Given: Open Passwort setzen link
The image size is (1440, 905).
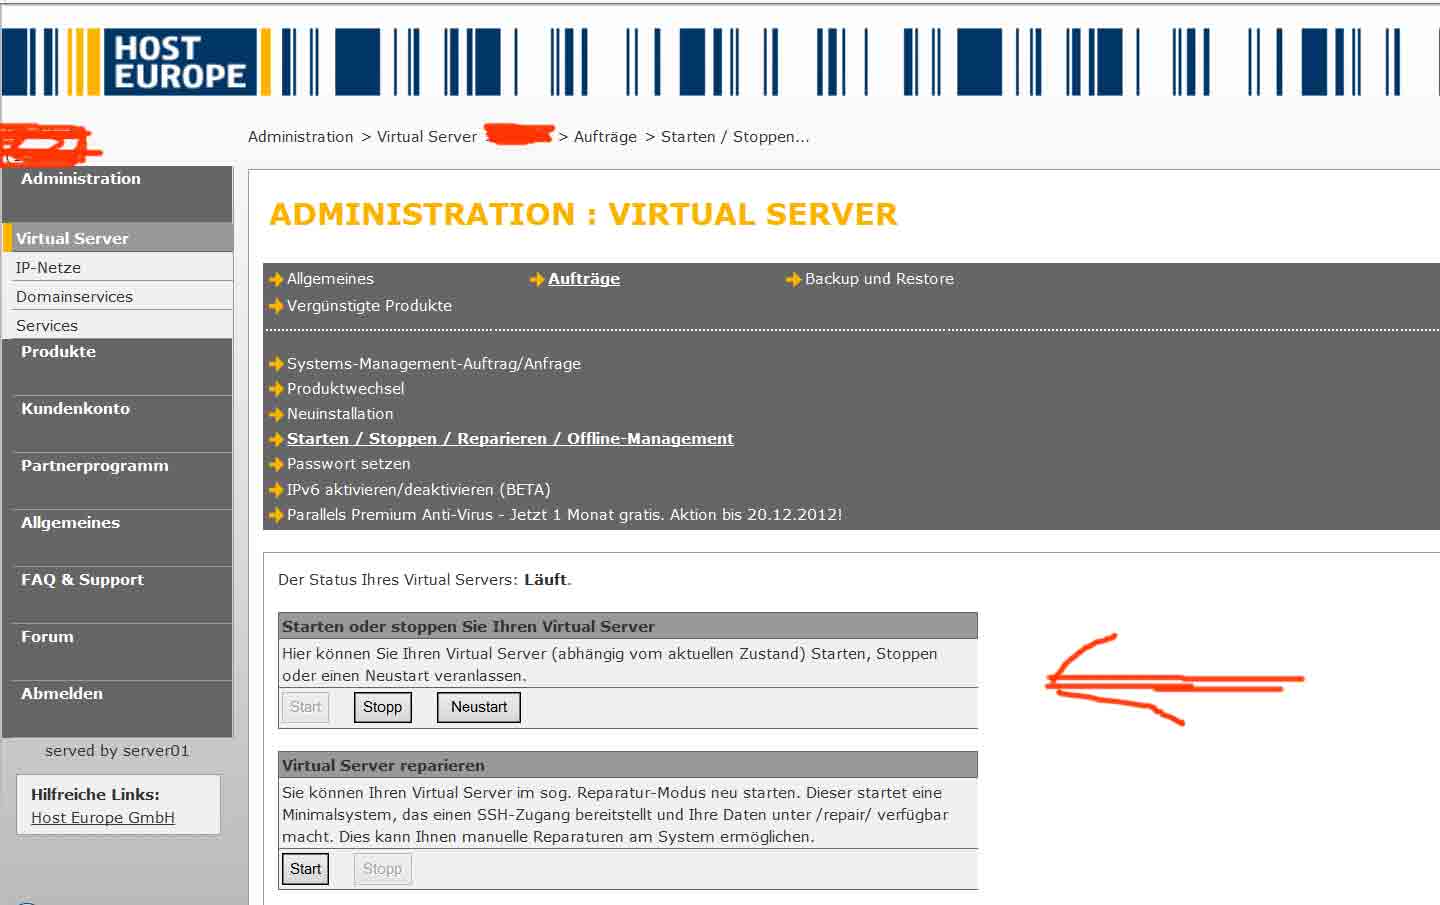Looking at the screenshot, I should 349,464.
